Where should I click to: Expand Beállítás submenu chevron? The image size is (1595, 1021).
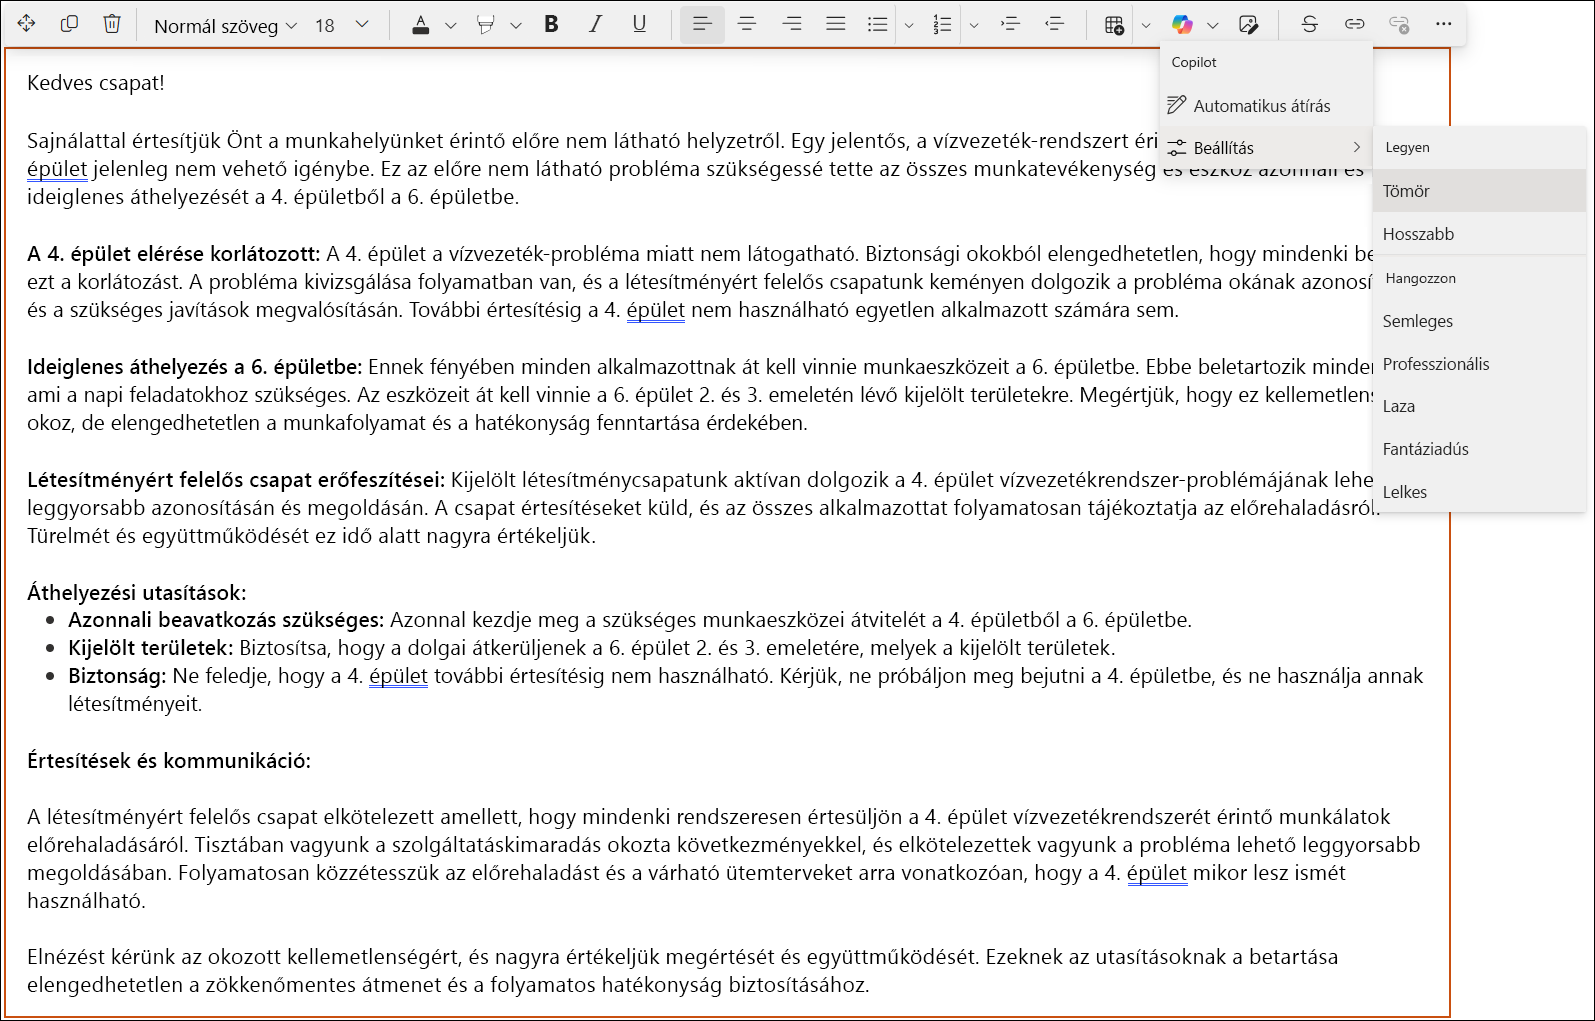[1357, 147]
